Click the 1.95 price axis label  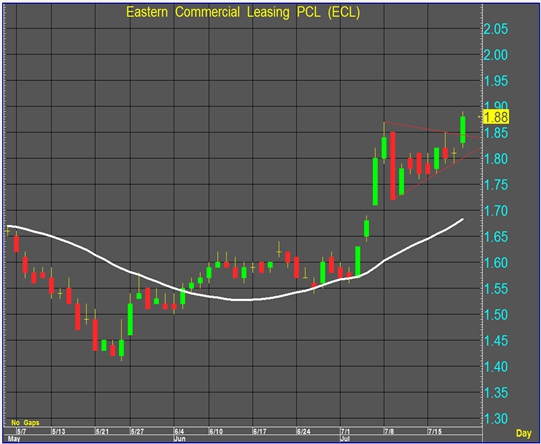496,81
